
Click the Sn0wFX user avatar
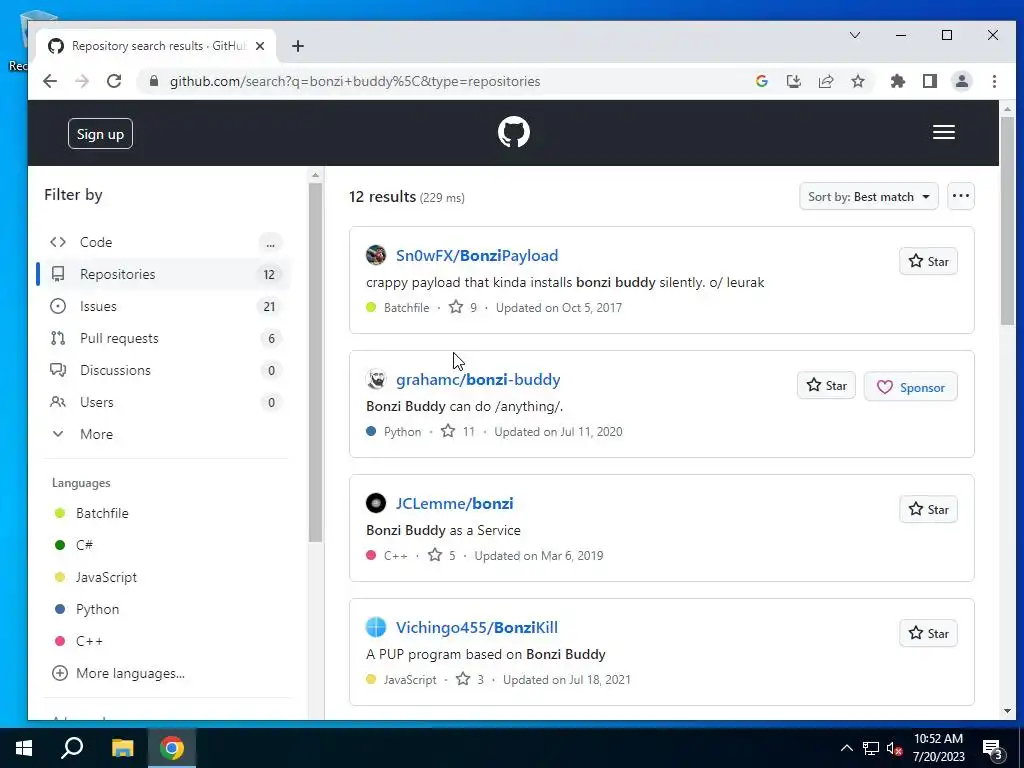click(x=376, y=255)
